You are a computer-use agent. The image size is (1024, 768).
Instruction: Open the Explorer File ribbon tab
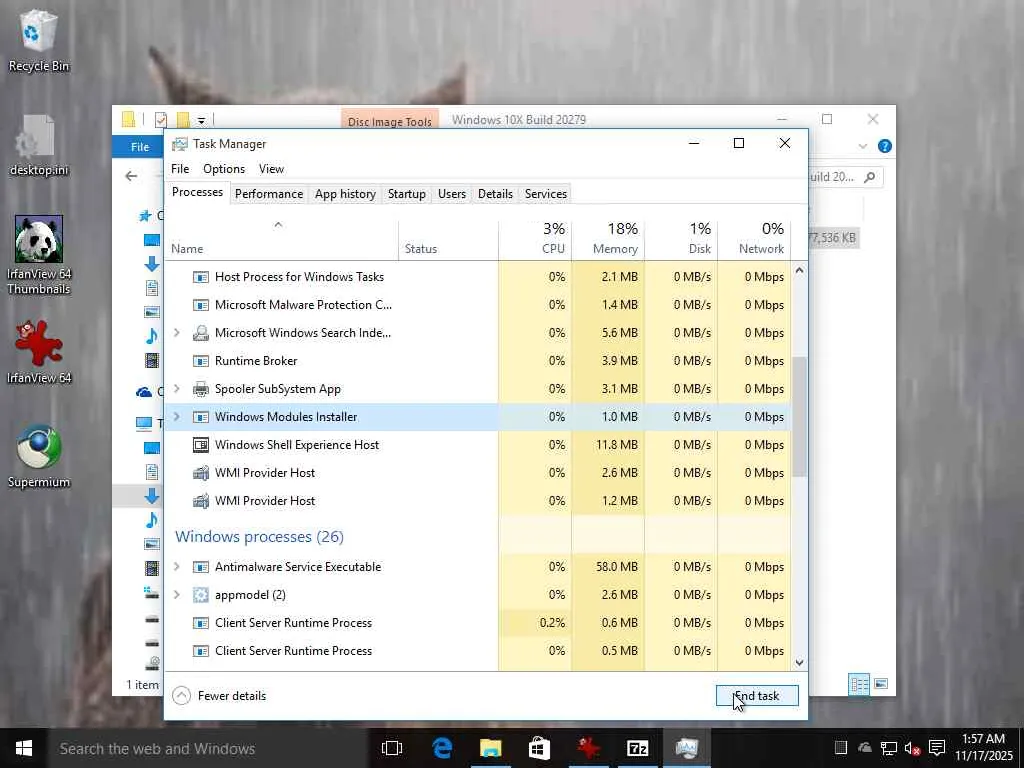tap(140, 147)
